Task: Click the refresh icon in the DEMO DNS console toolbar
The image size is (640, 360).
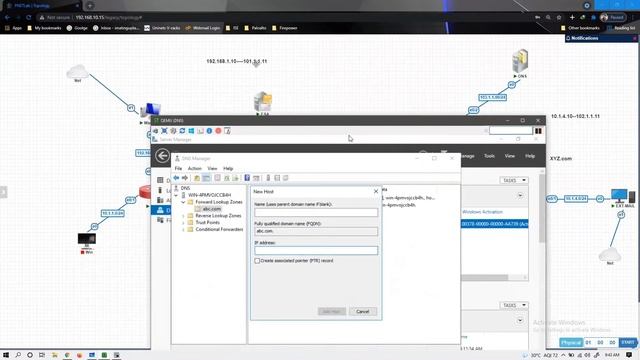Action: click(x=182, y=131)
